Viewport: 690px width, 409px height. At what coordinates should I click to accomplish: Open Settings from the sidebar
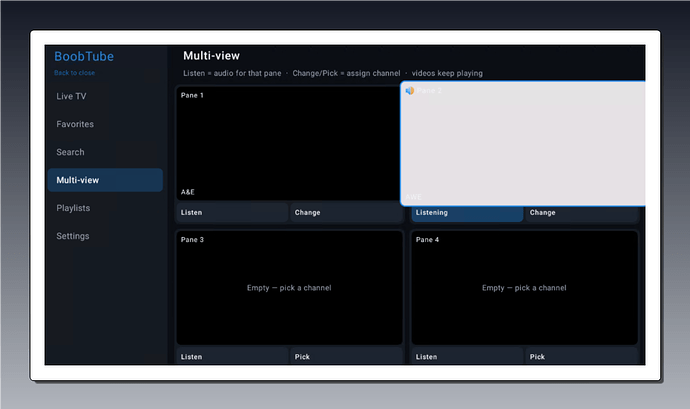coord(105,236)
